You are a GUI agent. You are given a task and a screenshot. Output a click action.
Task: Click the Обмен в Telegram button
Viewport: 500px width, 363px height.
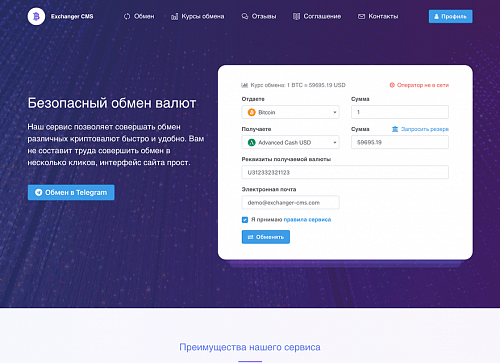71,192
